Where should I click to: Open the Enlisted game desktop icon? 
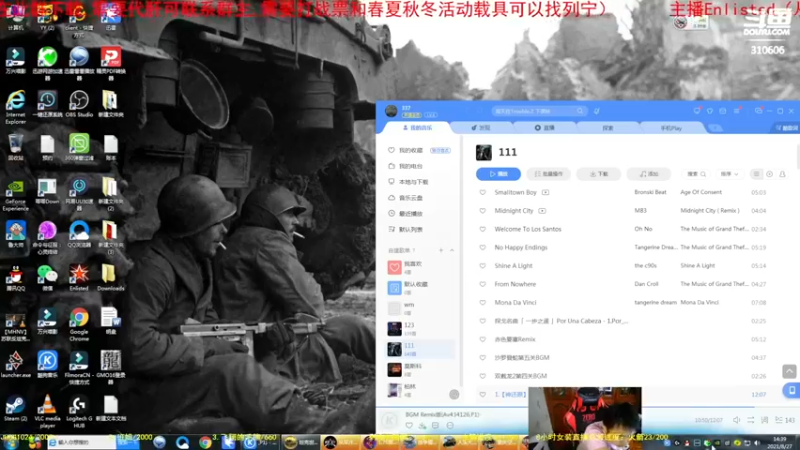pos(79,278)
